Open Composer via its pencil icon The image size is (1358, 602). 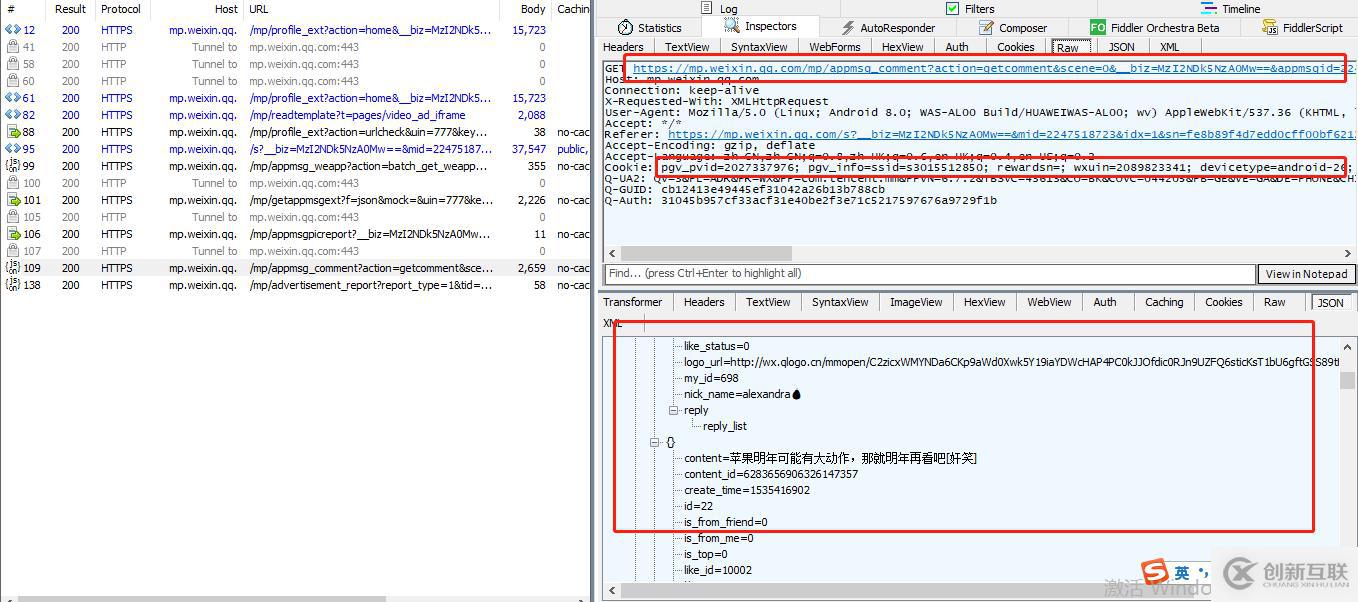click(986, 27)
